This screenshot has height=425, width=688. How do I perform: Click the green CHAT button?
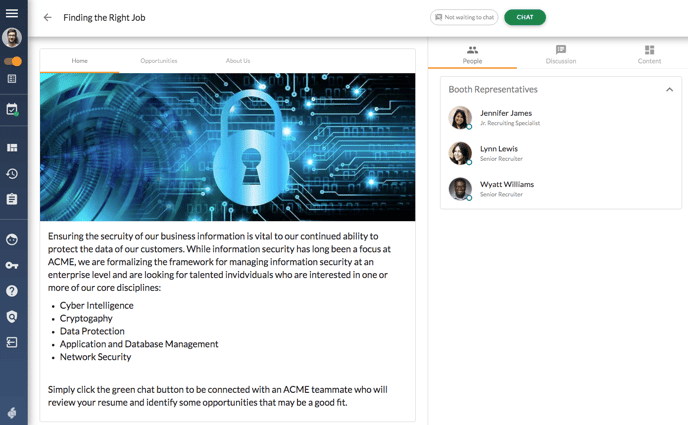(525, 17)
